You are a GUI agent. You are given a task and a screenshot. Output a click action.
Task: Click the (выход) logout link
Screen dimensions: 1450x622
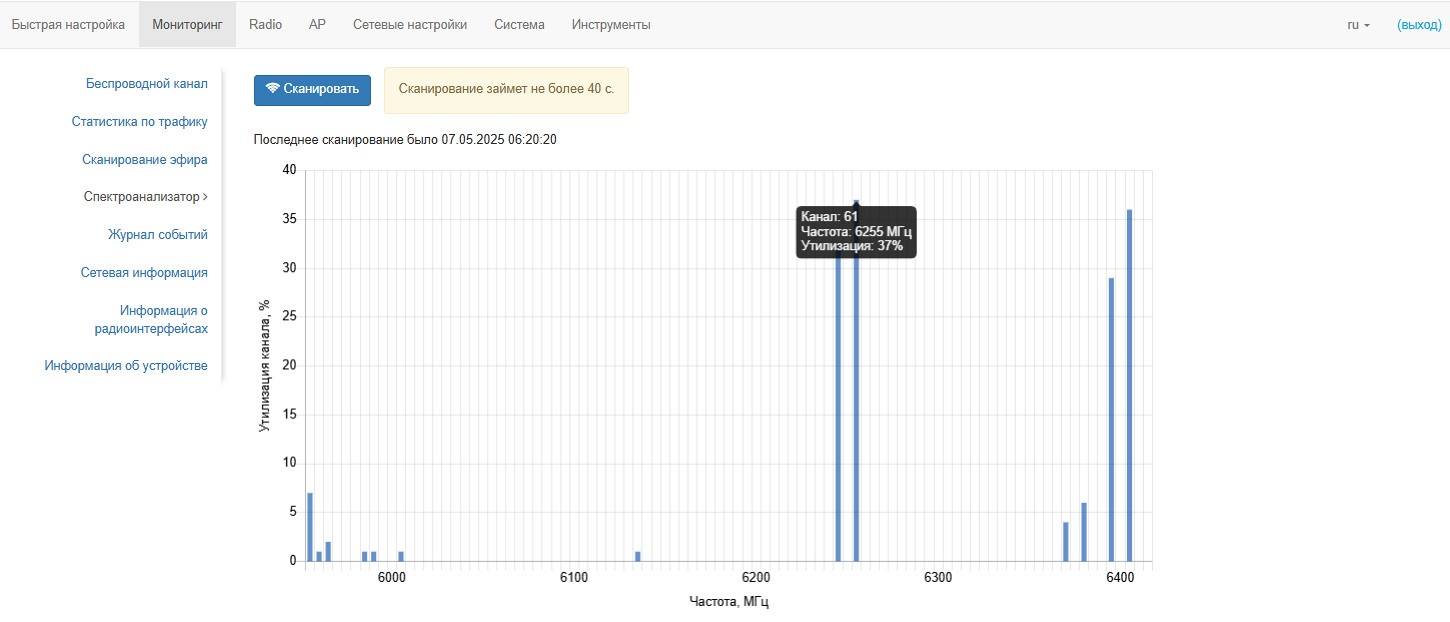[1419, 25]
